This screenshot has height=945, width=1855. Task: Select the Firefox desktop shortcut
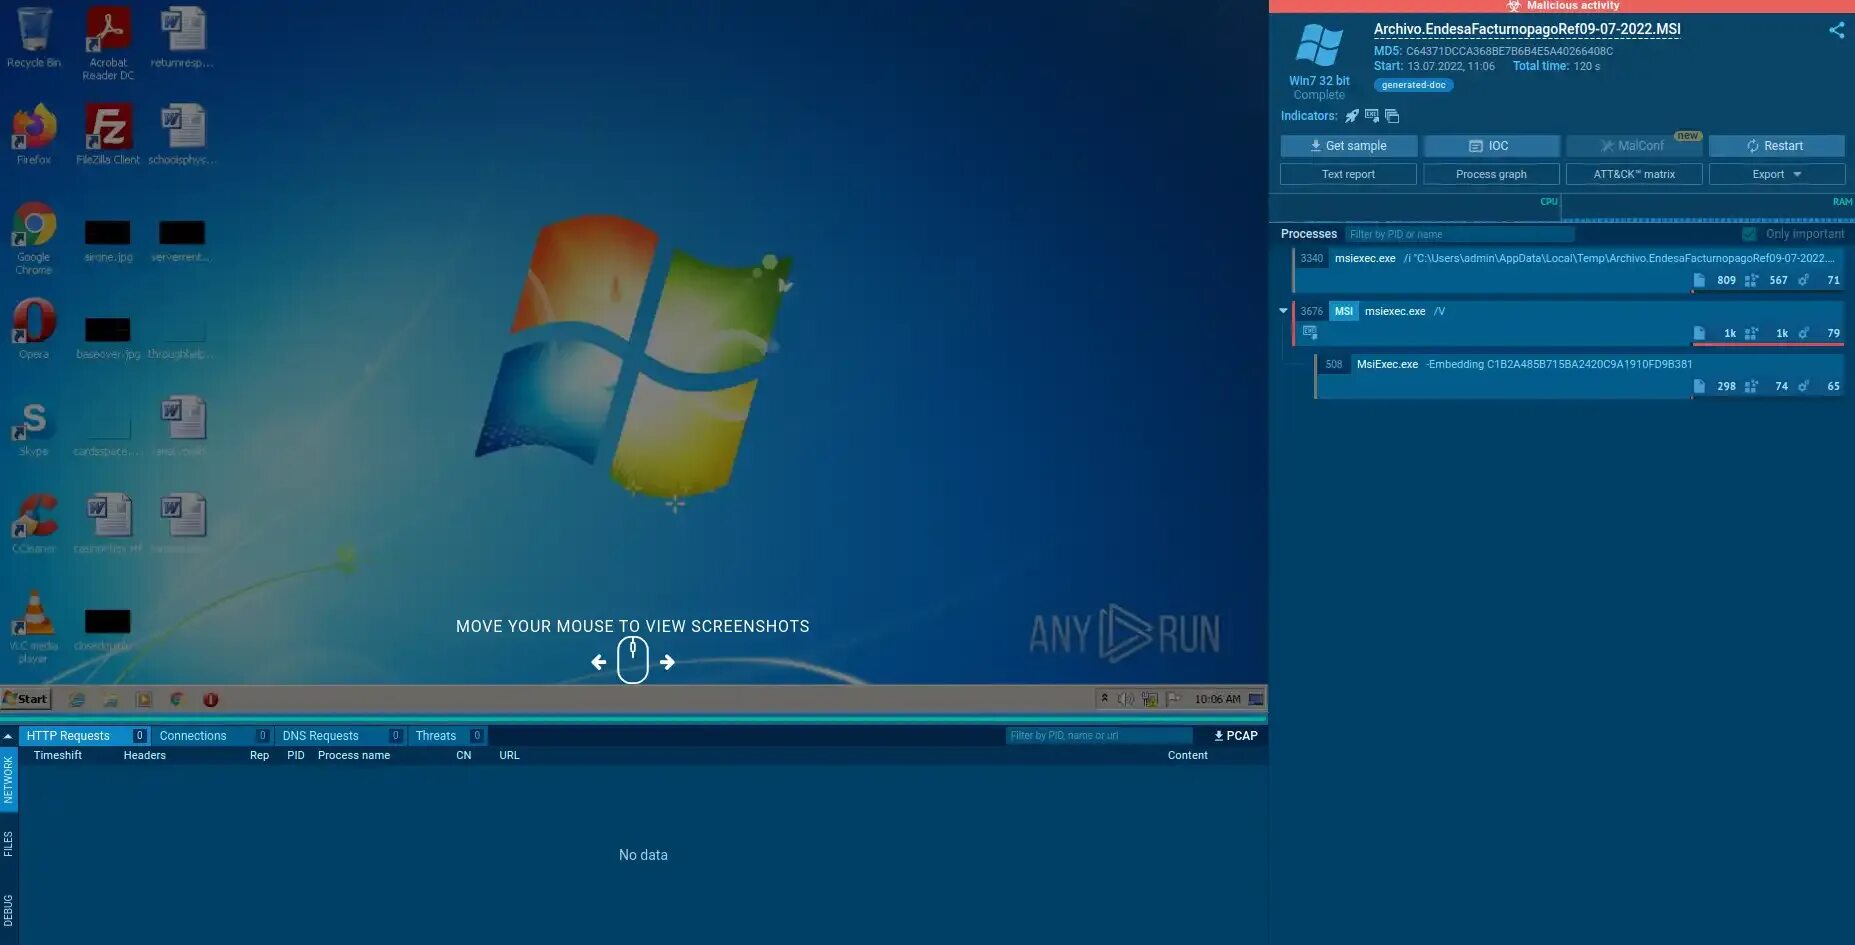pyautogui.click(x=34, y=134)
